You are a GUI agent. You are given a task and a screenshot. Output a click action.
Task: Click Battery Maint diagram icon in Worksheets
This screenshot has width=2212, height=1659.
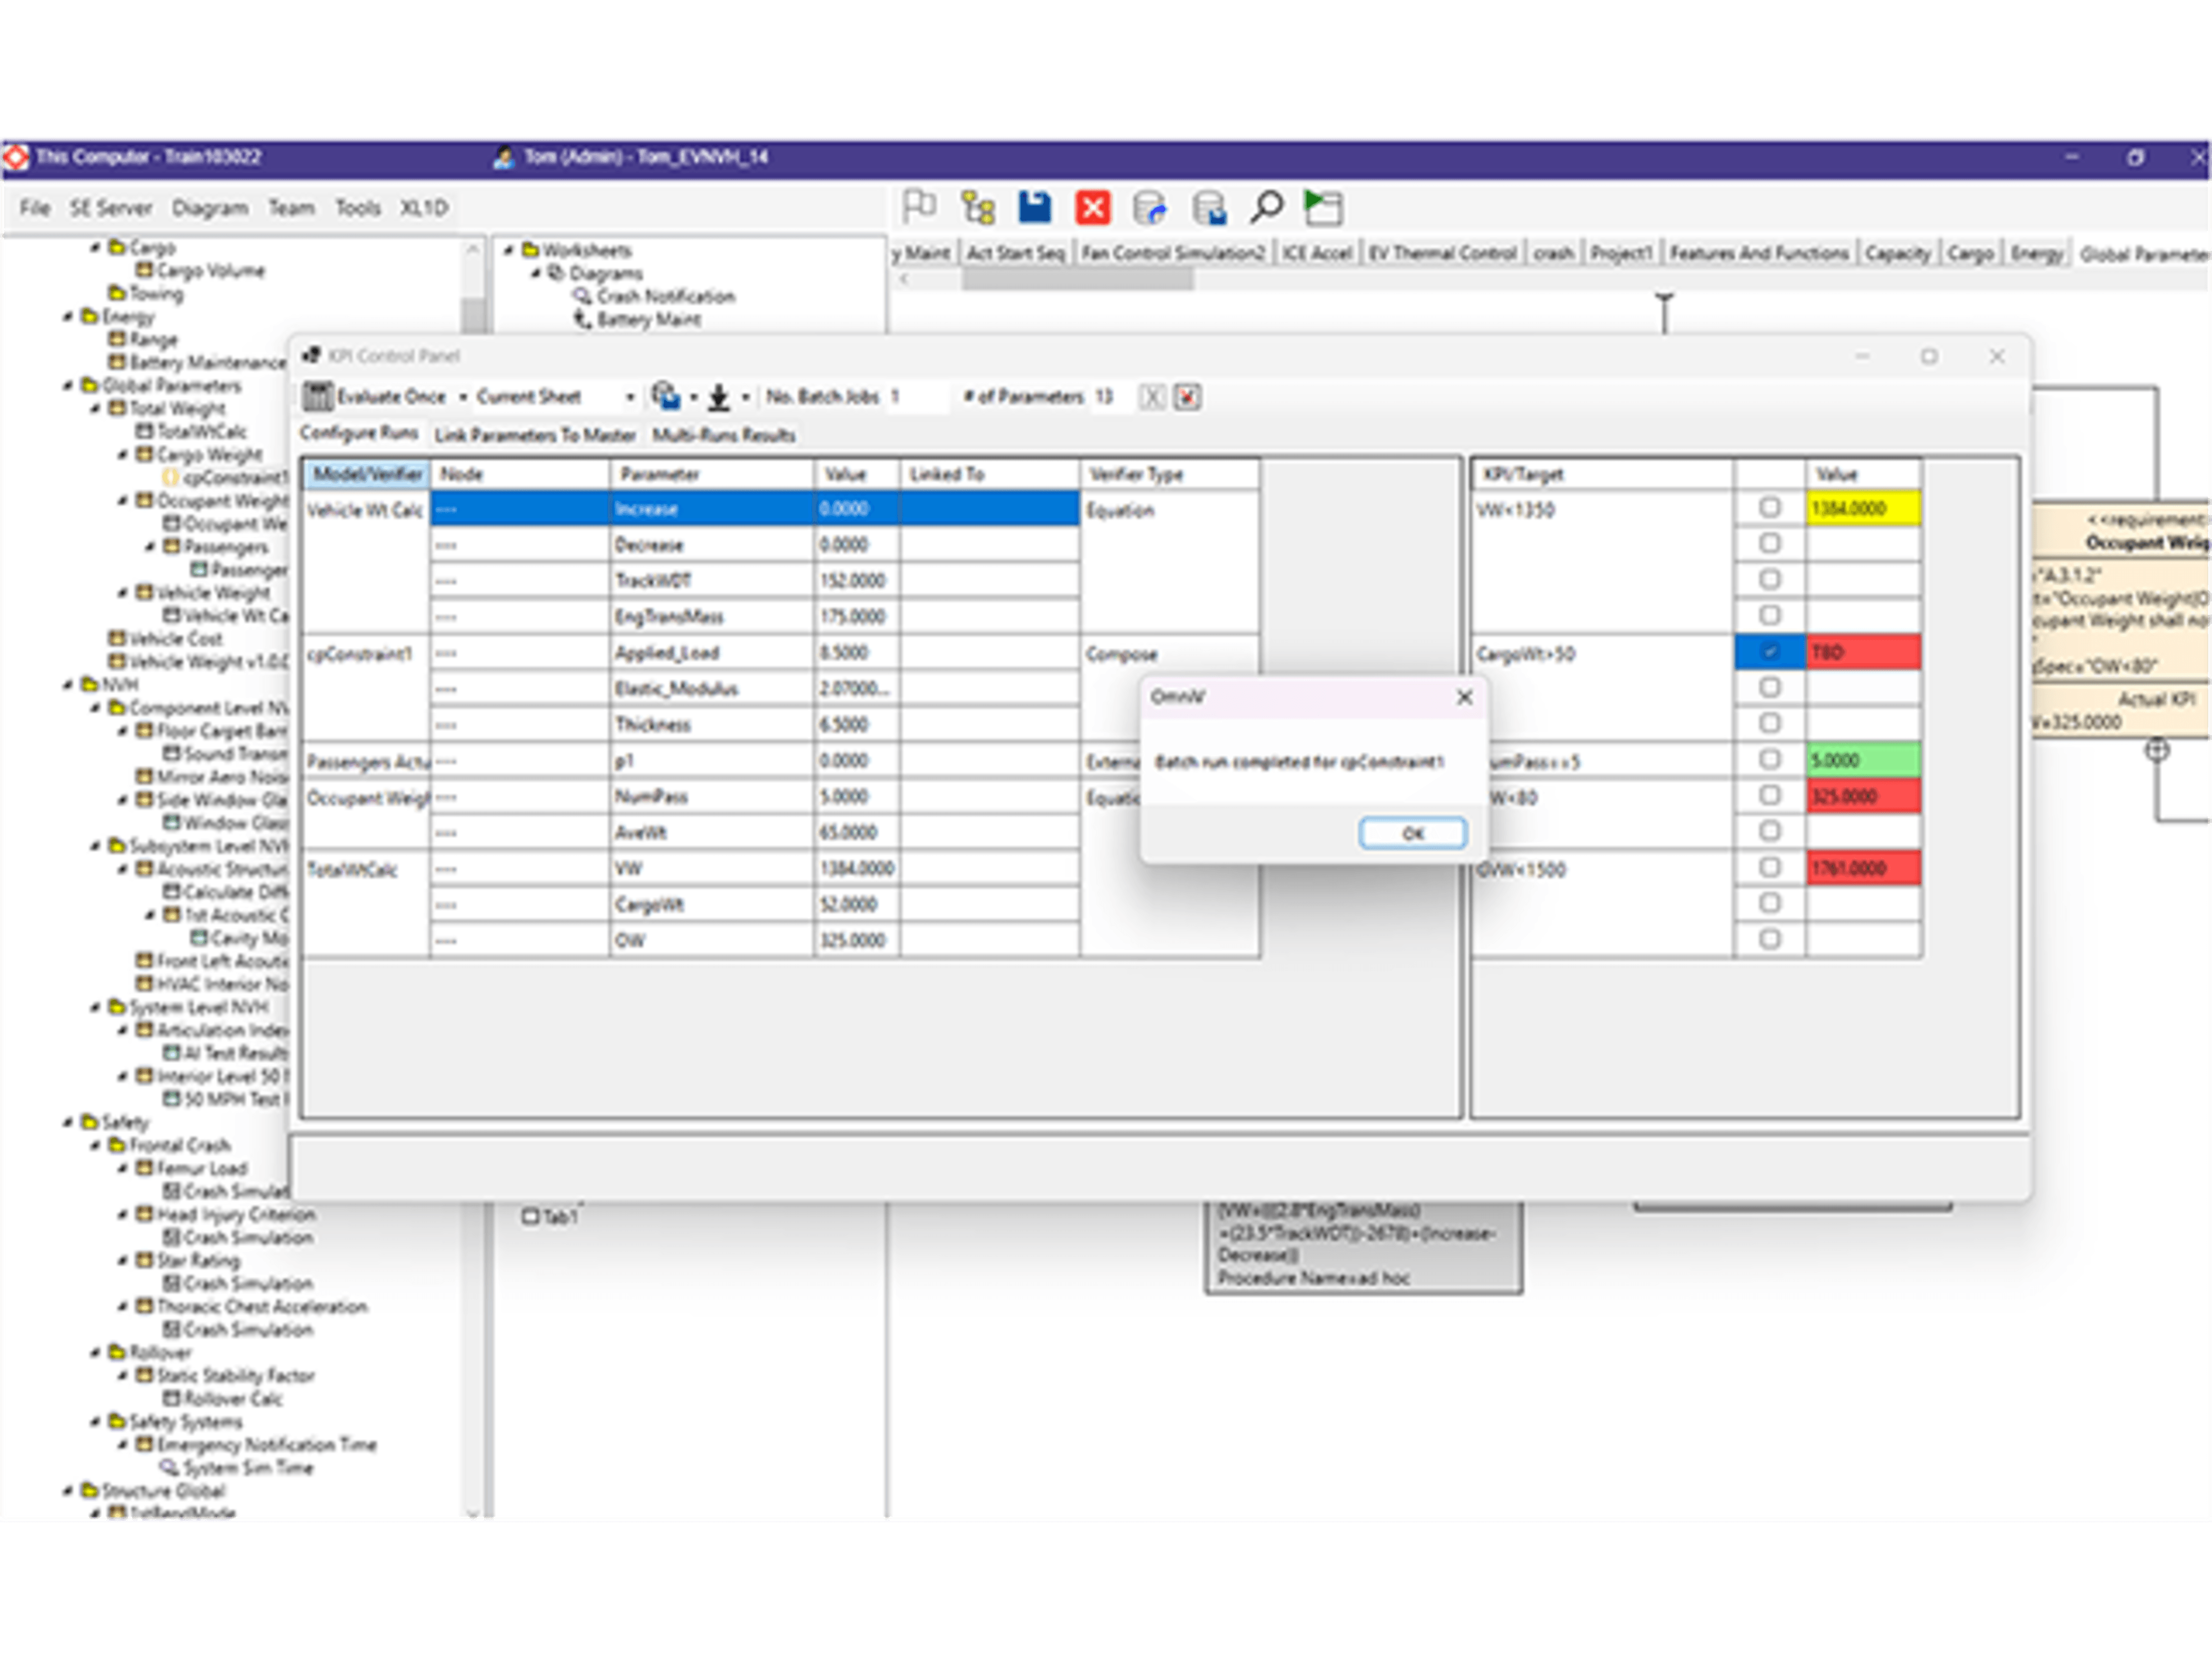tap(582, 319)
